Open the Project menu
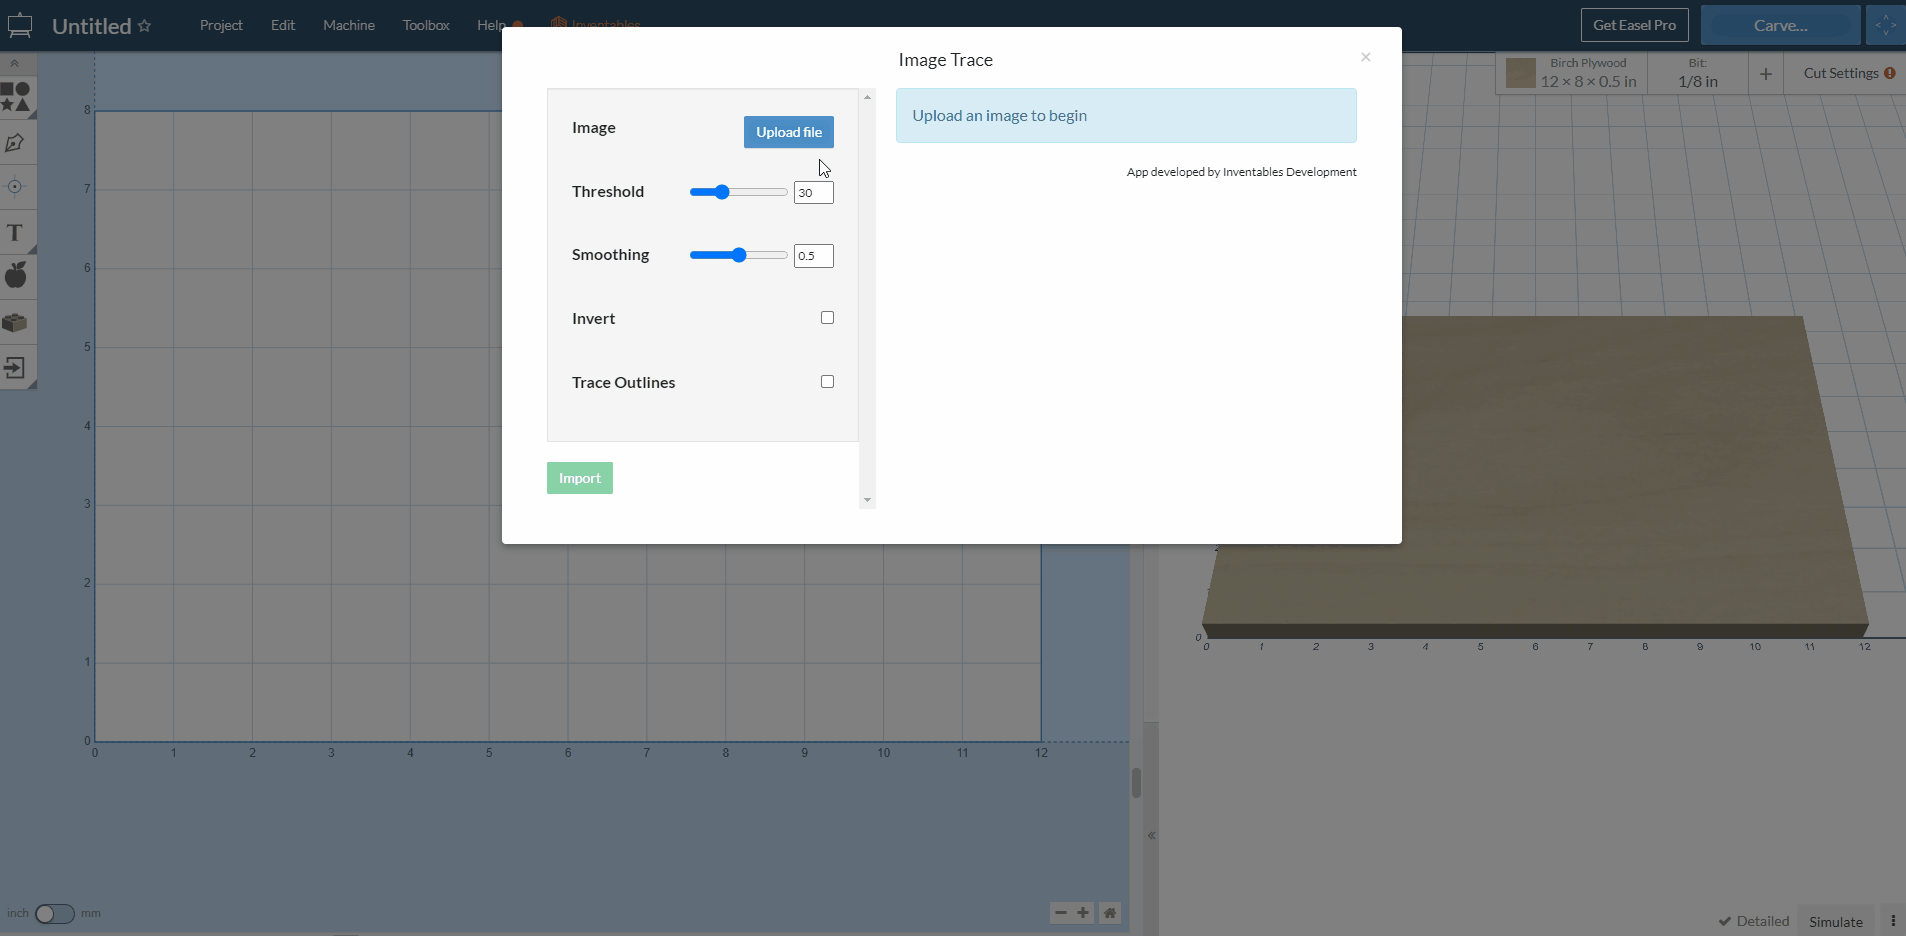Screen dimensions: 1906x936 coord(221,25)
